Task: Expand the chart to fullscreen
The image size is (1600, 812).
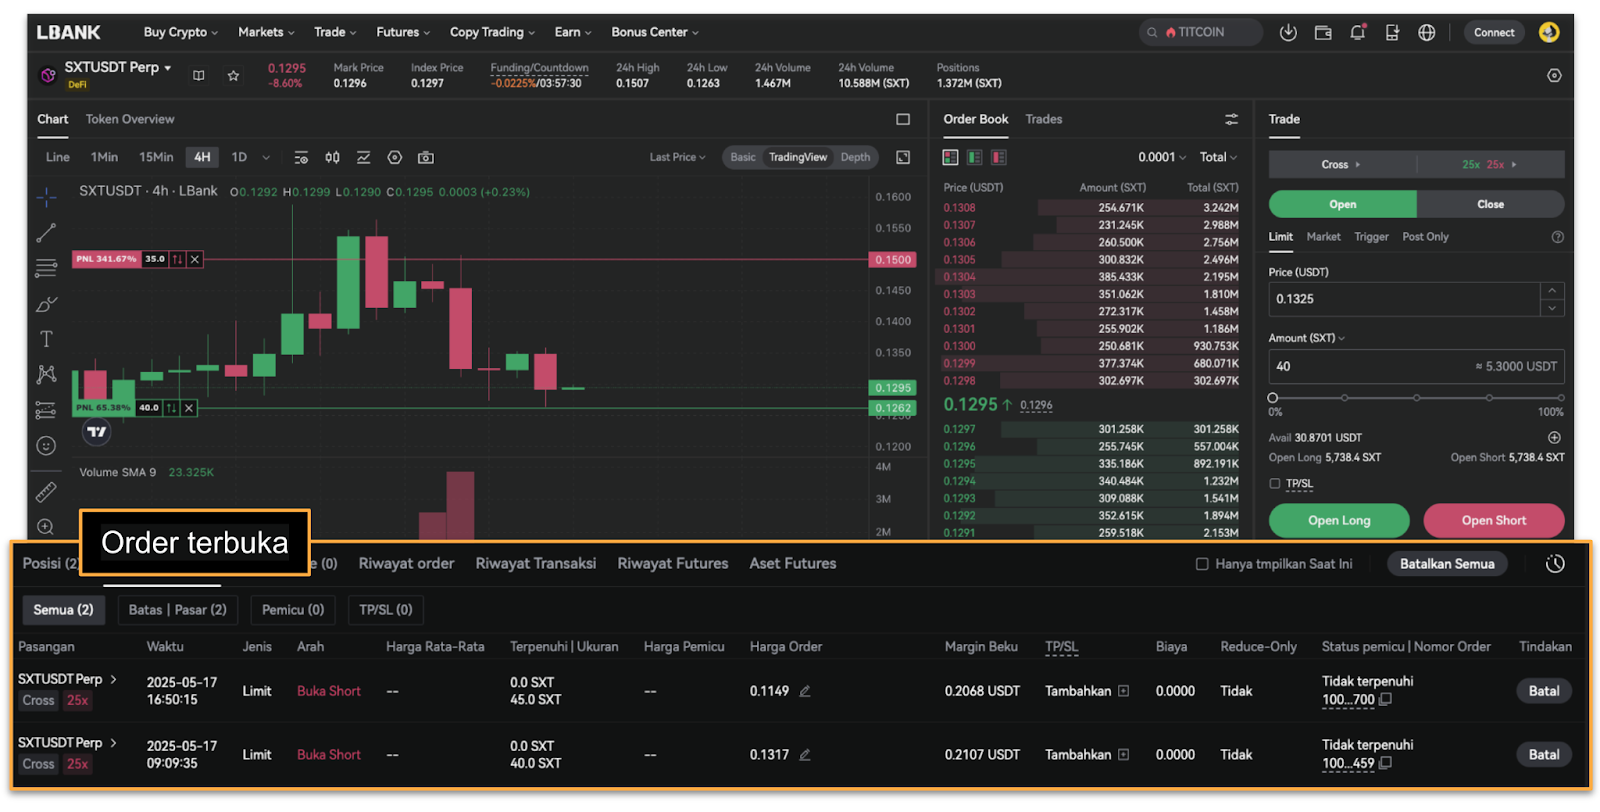Action: pyautogui.click(x=903, y=157)
